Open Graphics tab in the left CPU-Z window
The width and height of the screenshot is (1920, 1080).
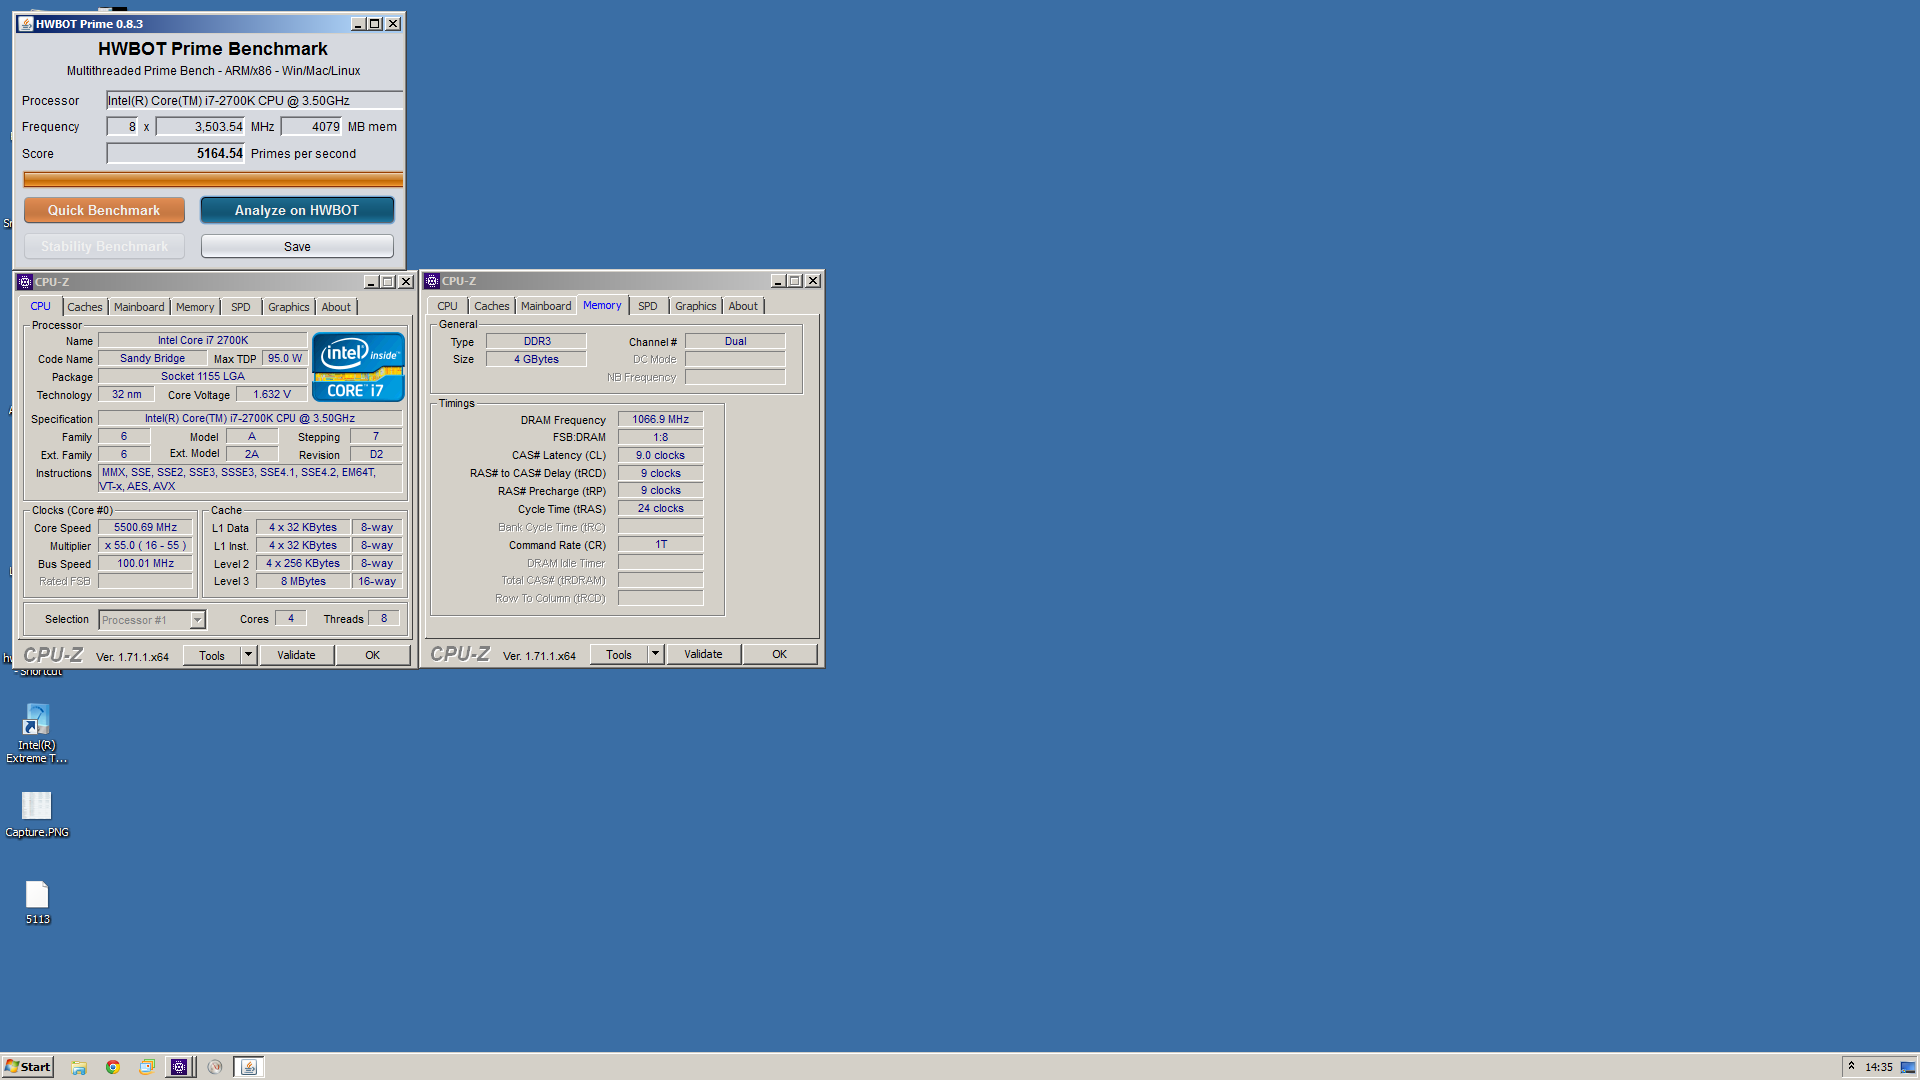click(x=289, y=307)
